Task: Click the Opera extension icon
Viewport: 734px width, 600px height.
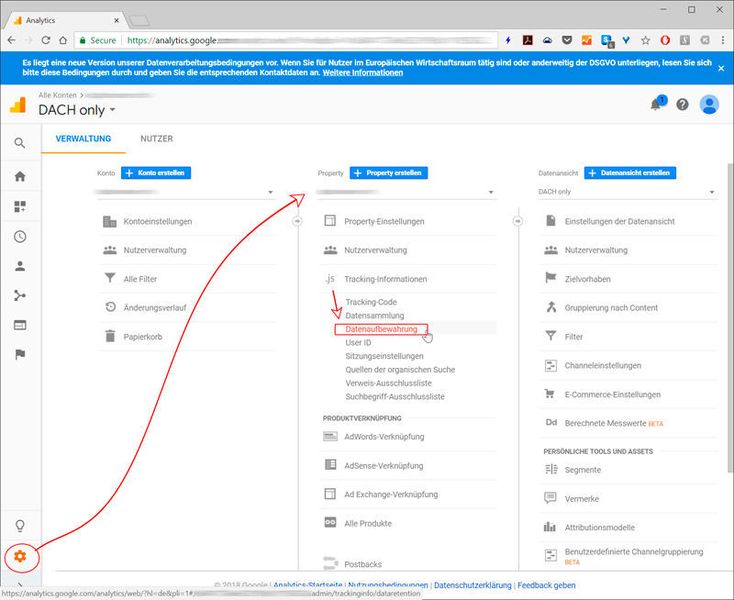Action: click(665, 41)
